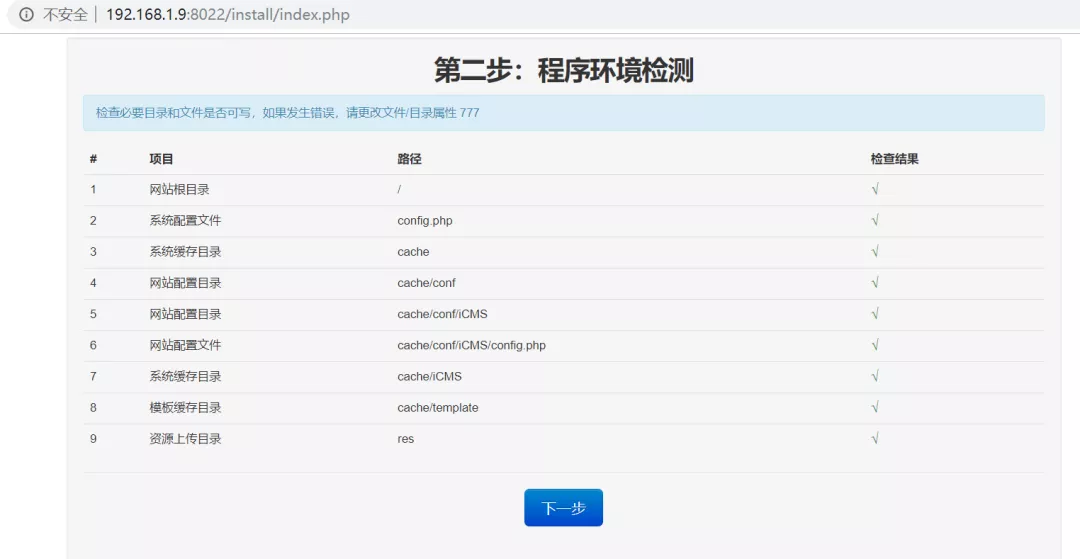Click the check mark for cache row 3

pos(875,252)
